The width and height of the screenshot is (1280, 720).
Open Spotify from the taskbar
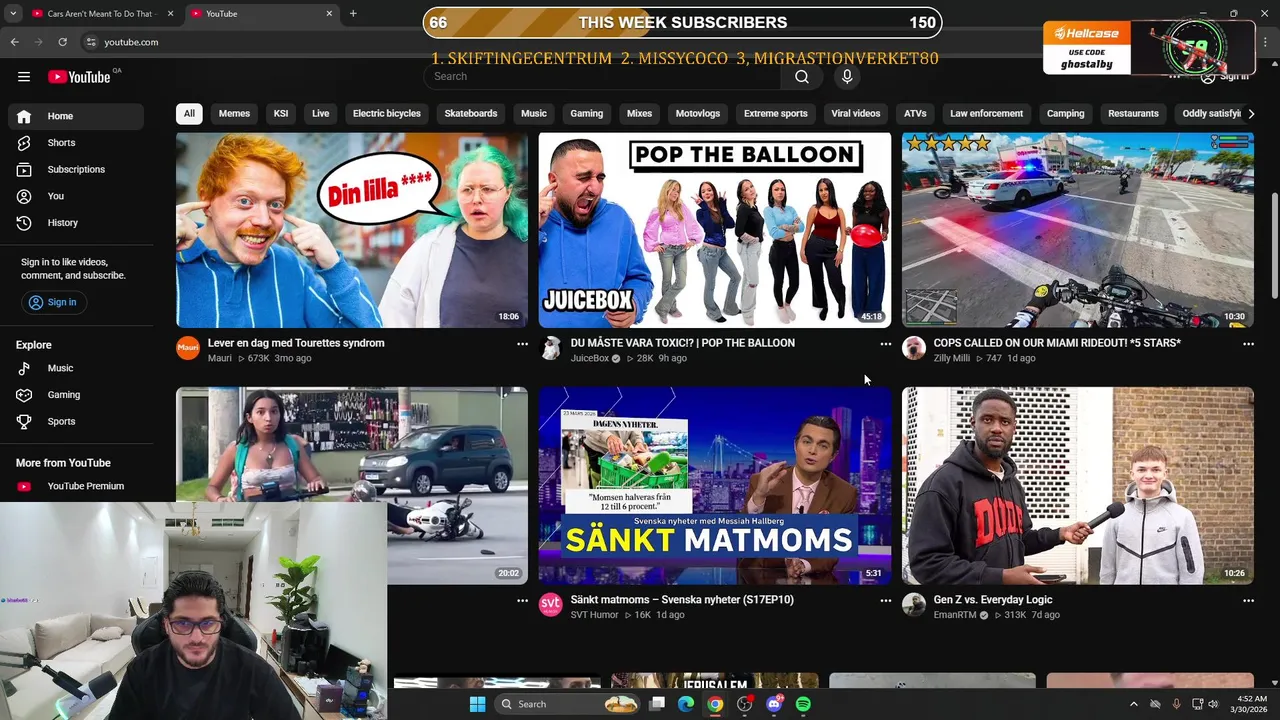pyautogui.click(x=804, y=704)
